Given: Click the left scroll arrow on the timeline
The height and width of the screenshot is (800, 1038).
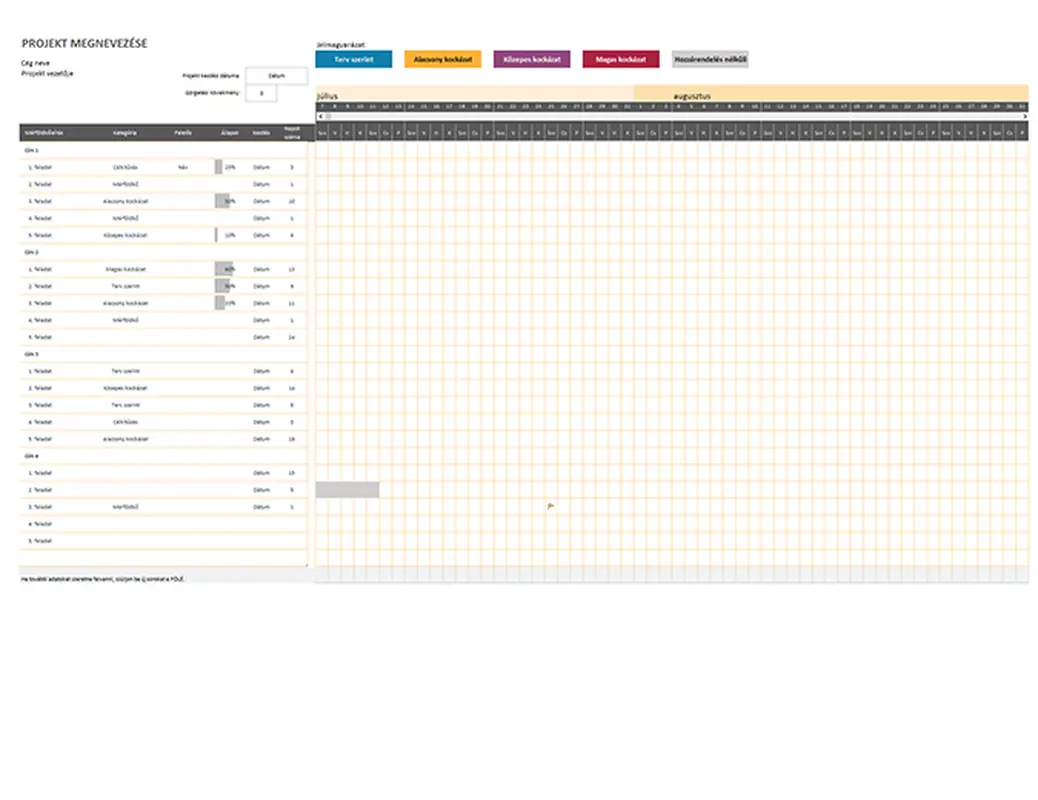Looking at the screenshot, I should pyautogui.click(x=318, y=116).
